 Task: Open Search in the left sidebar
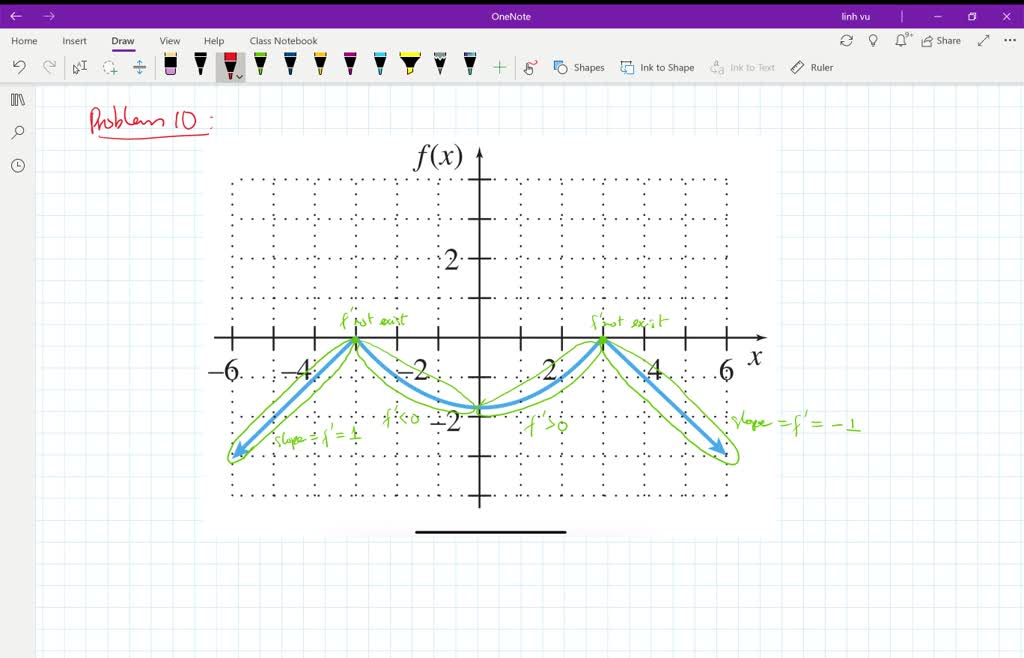pos(17,132)
